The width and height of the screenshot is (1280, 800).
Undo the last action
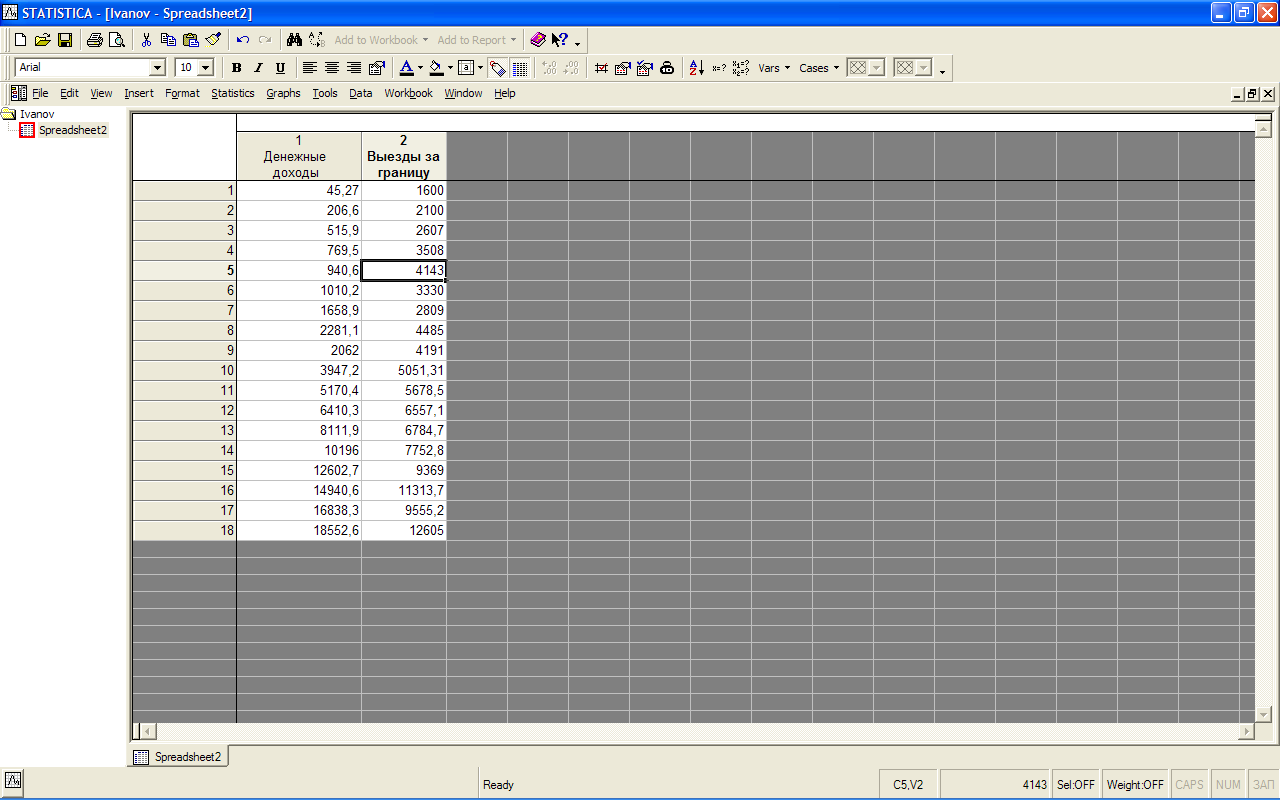pos(242,40)
